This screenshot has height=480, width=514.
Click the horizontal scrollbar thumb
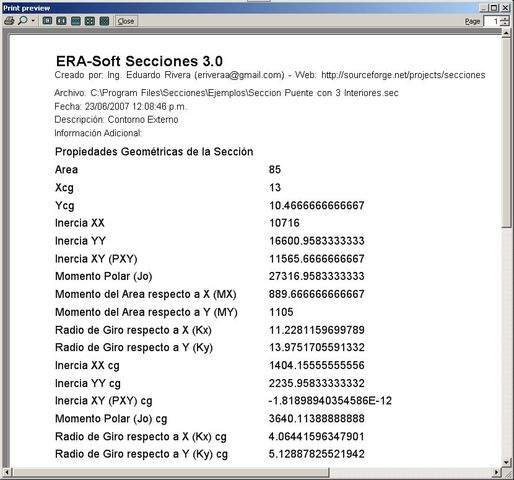(171, 472)
